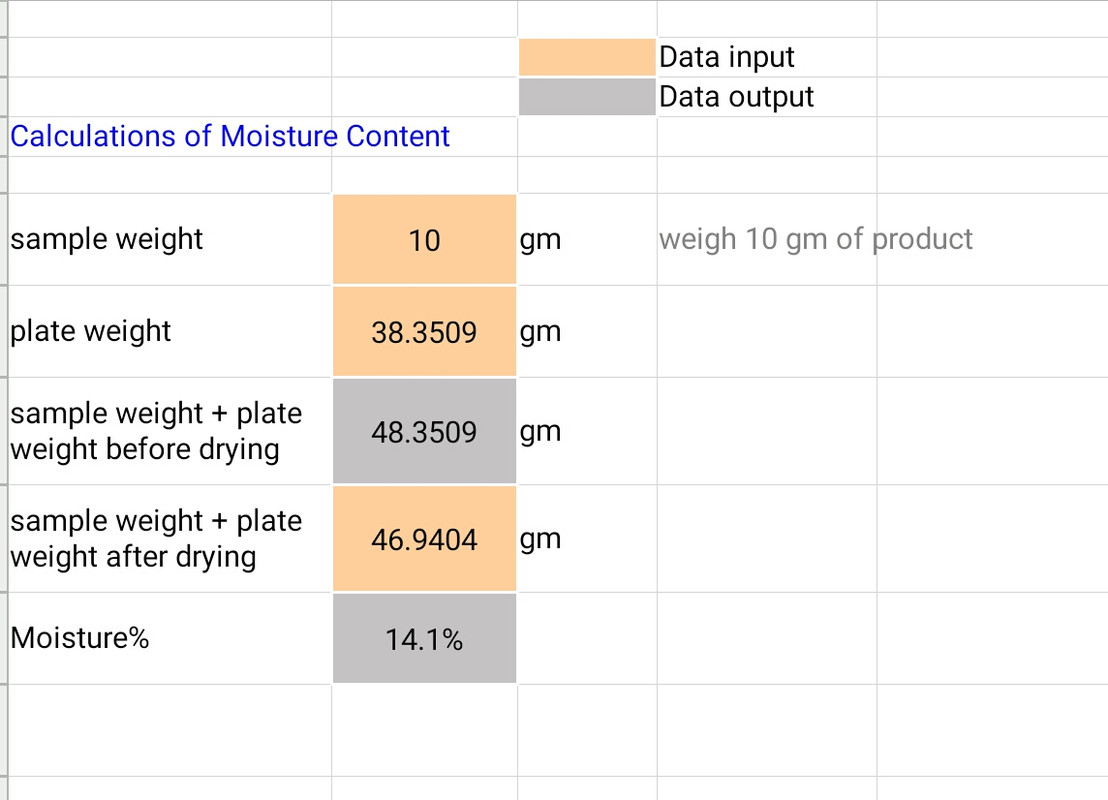Click the gm unit beside sample weight
The image size is (1108, 800).
541,240
